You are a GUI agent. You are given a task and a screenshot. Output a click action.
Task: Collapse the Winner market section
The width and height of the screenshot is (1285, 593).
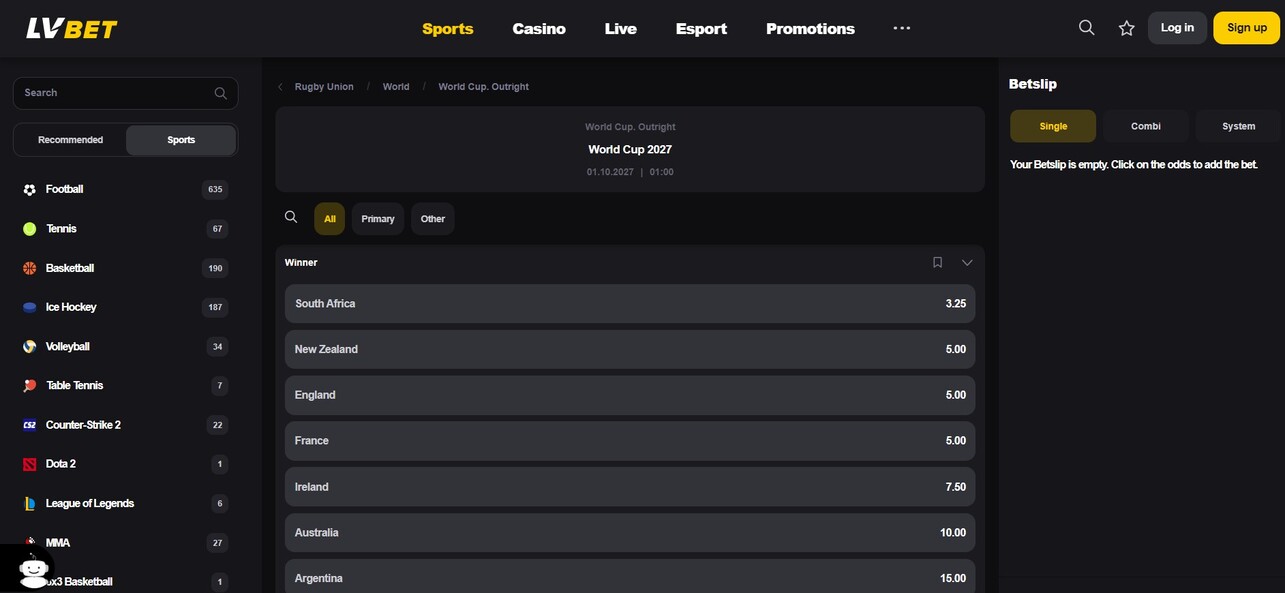point(966,262)
